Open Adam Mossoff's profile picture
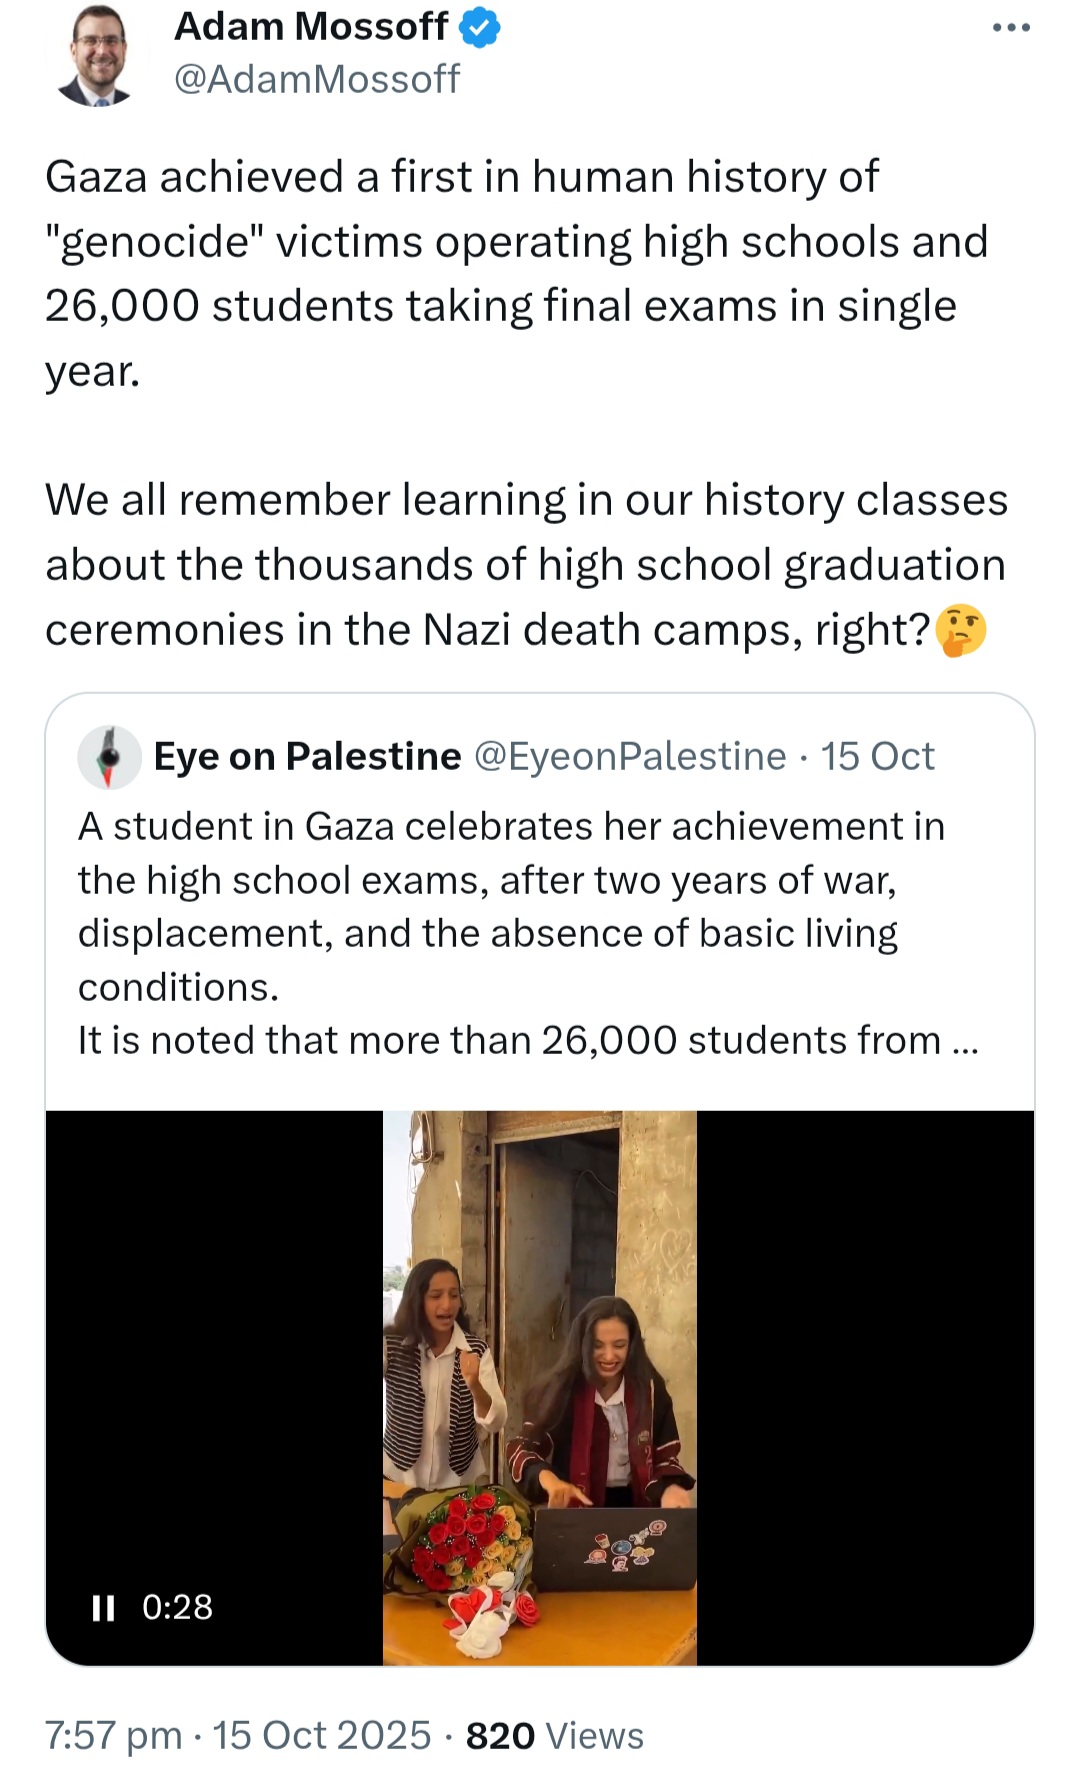Viewport: 1080px width, 1773px height. point(96,55)
